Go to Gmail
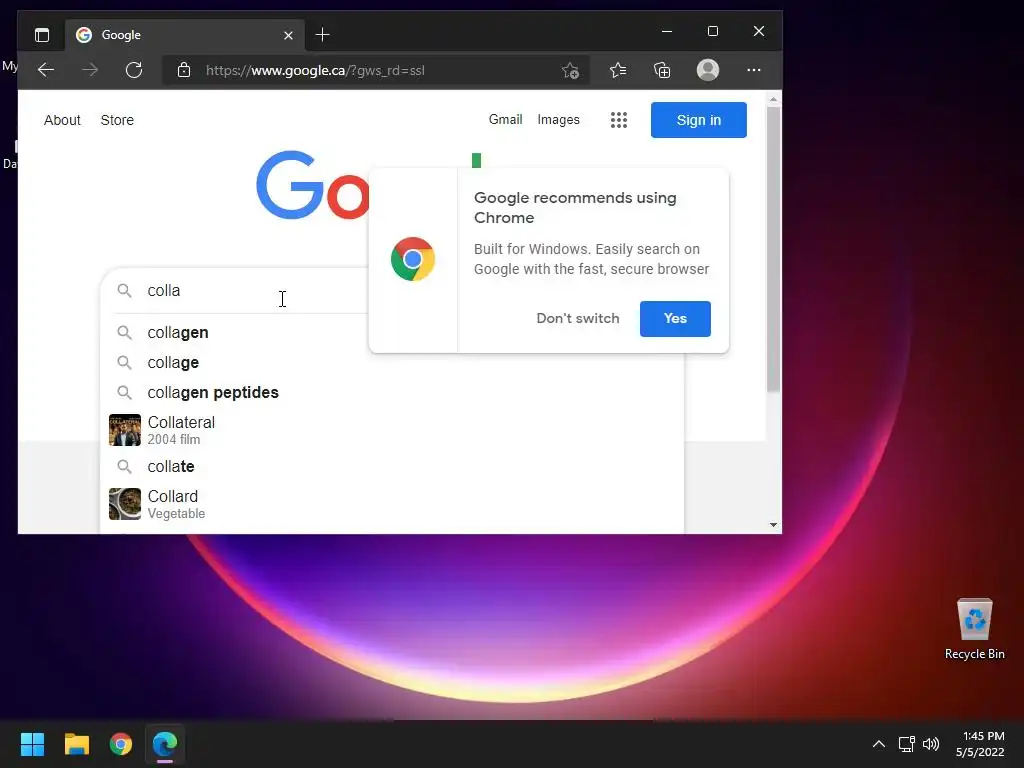Screen dimensions: 1024x768 tap(505, 120)
